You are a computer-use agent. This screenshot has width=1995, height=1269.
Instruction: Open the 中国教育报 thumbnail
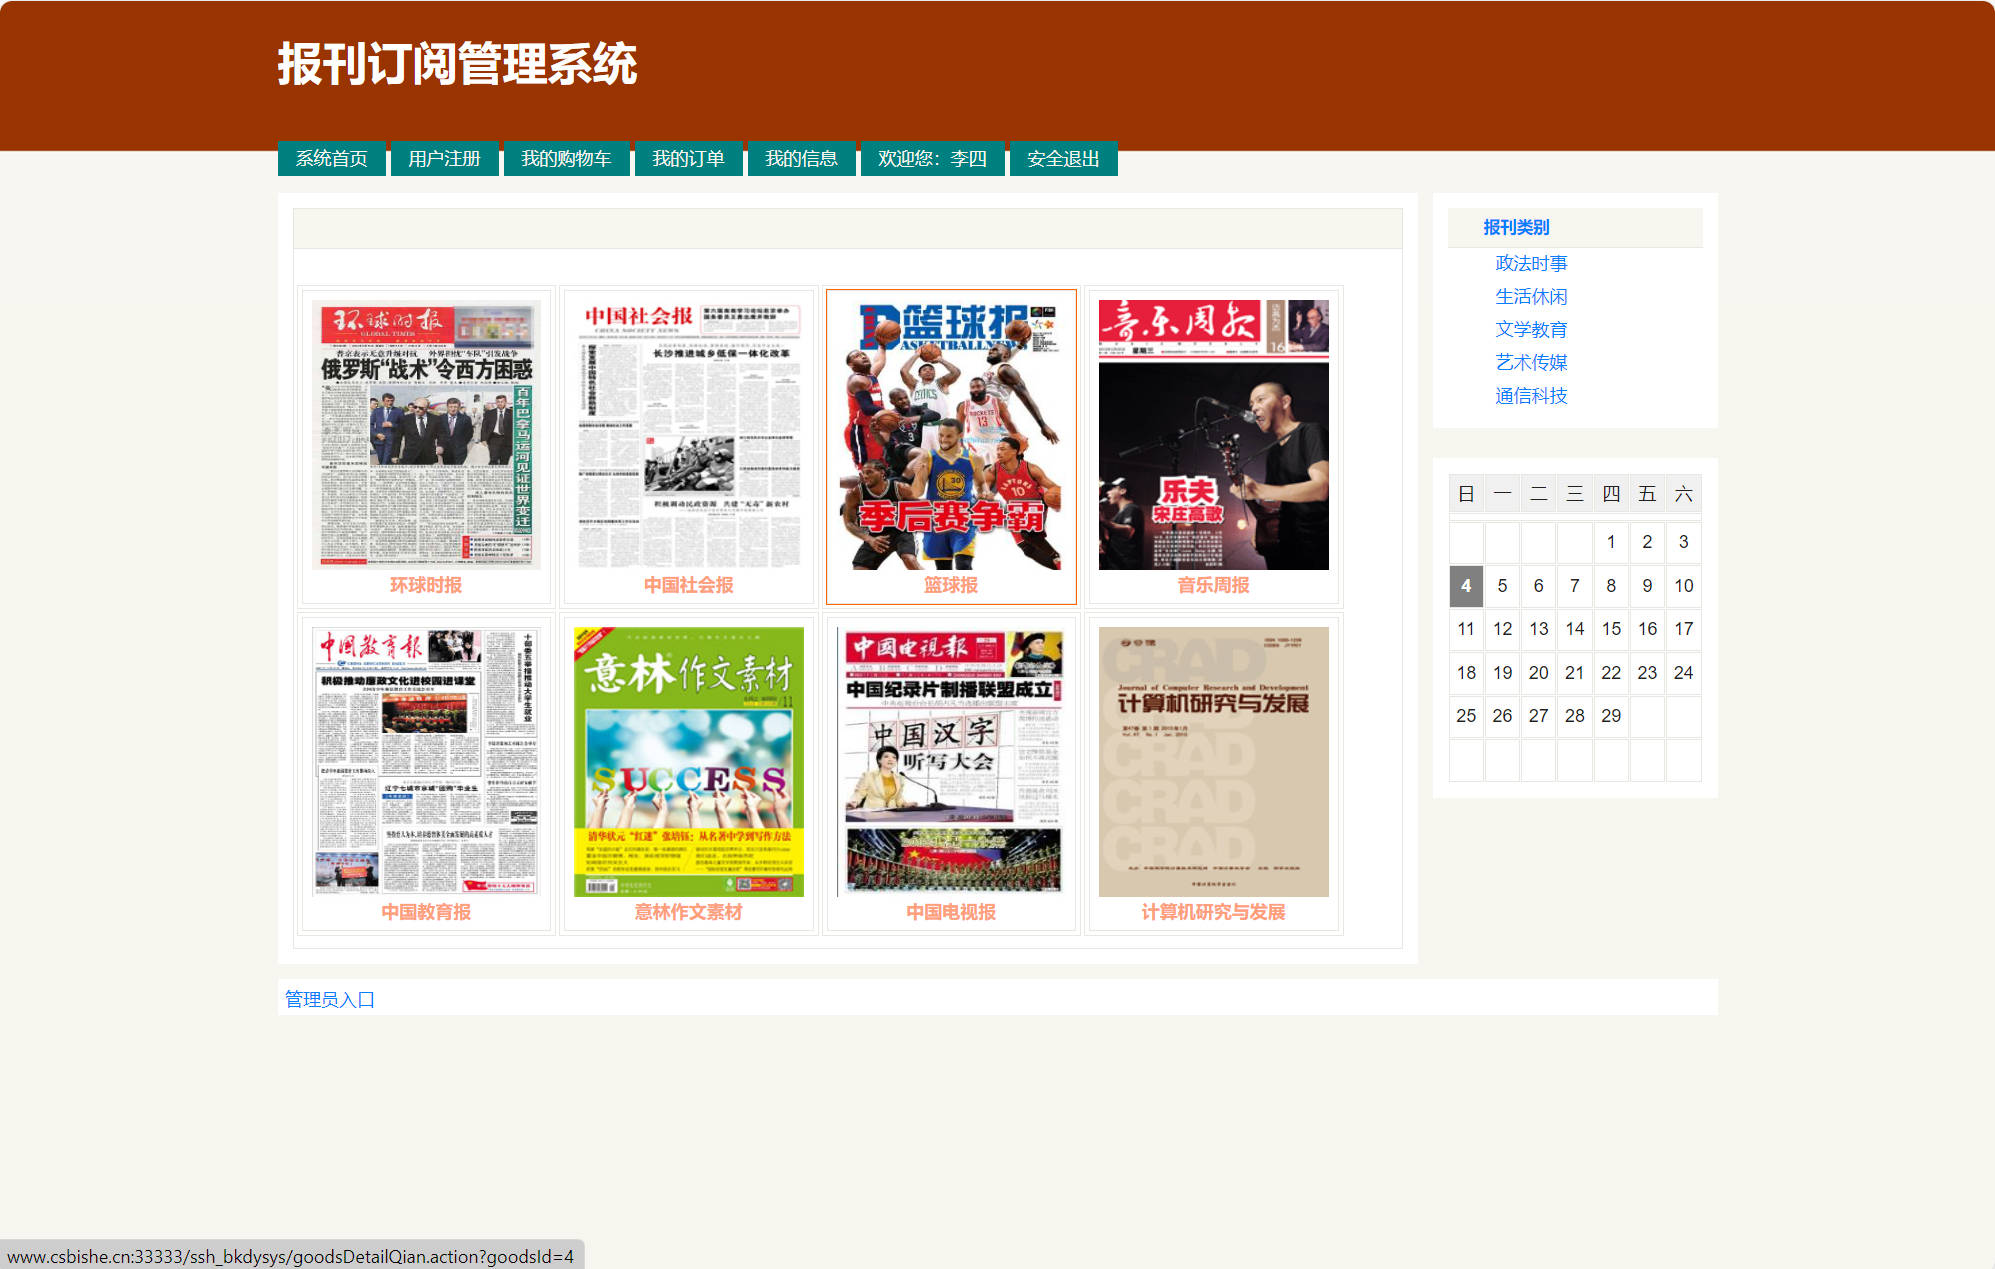[425, 762]
